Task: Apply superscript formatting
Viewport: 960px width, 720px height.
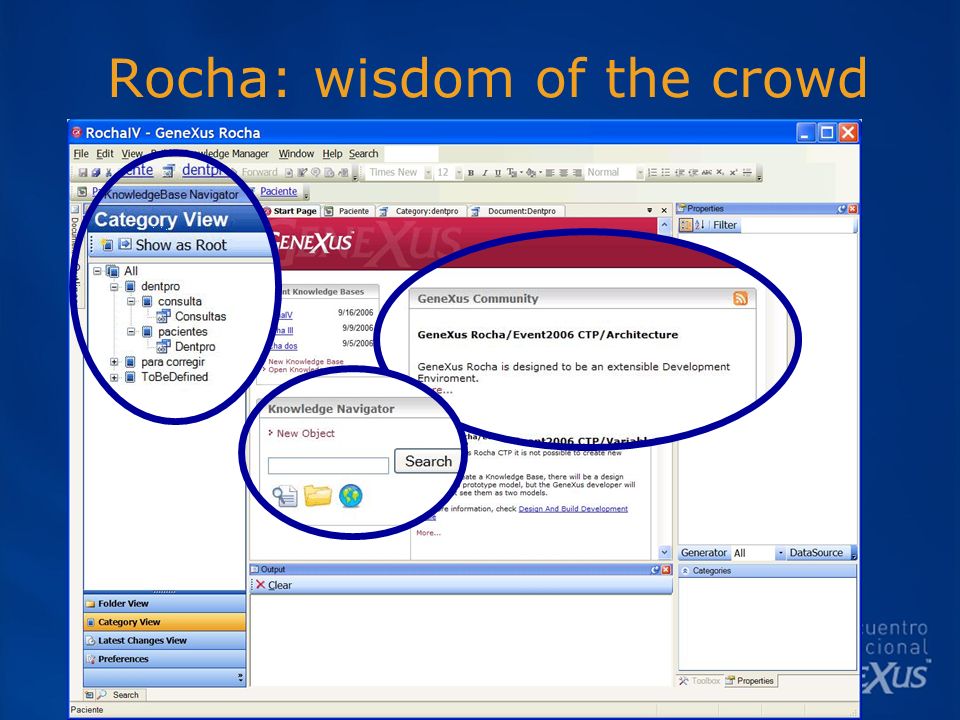Action: (733, 173)
